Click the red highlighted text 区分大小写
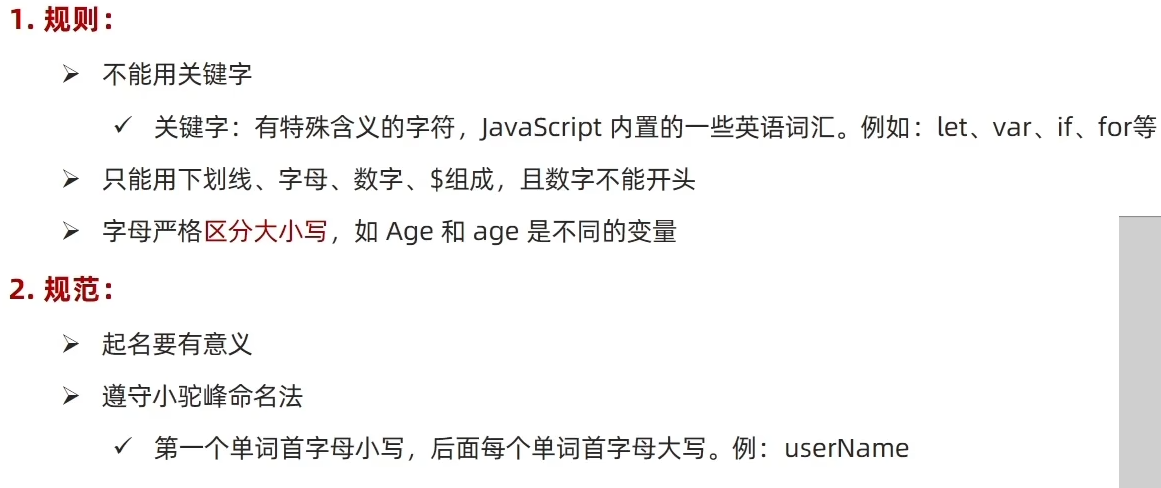This screenshot has height=488, width=1161. (265, 232)
